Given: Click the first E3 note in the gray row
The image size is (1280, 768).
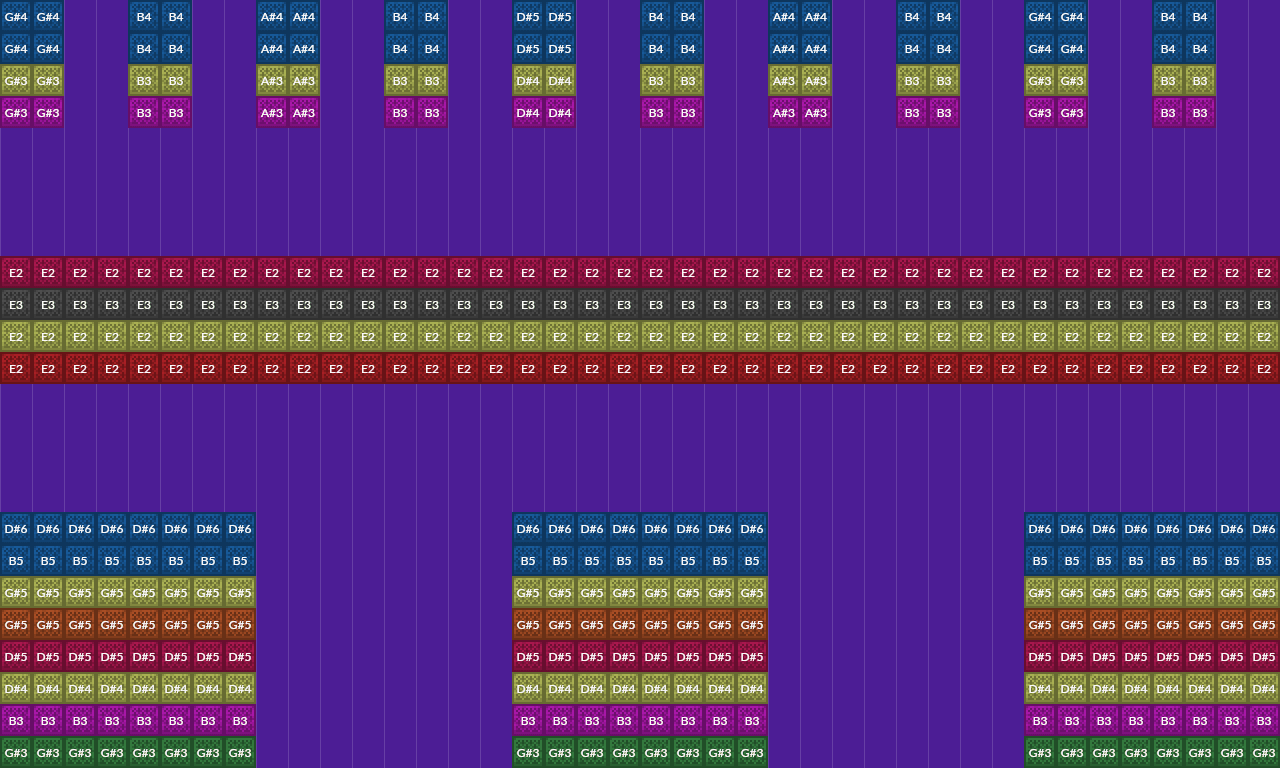Looking at the screenshot, I should tap(16, 305).
